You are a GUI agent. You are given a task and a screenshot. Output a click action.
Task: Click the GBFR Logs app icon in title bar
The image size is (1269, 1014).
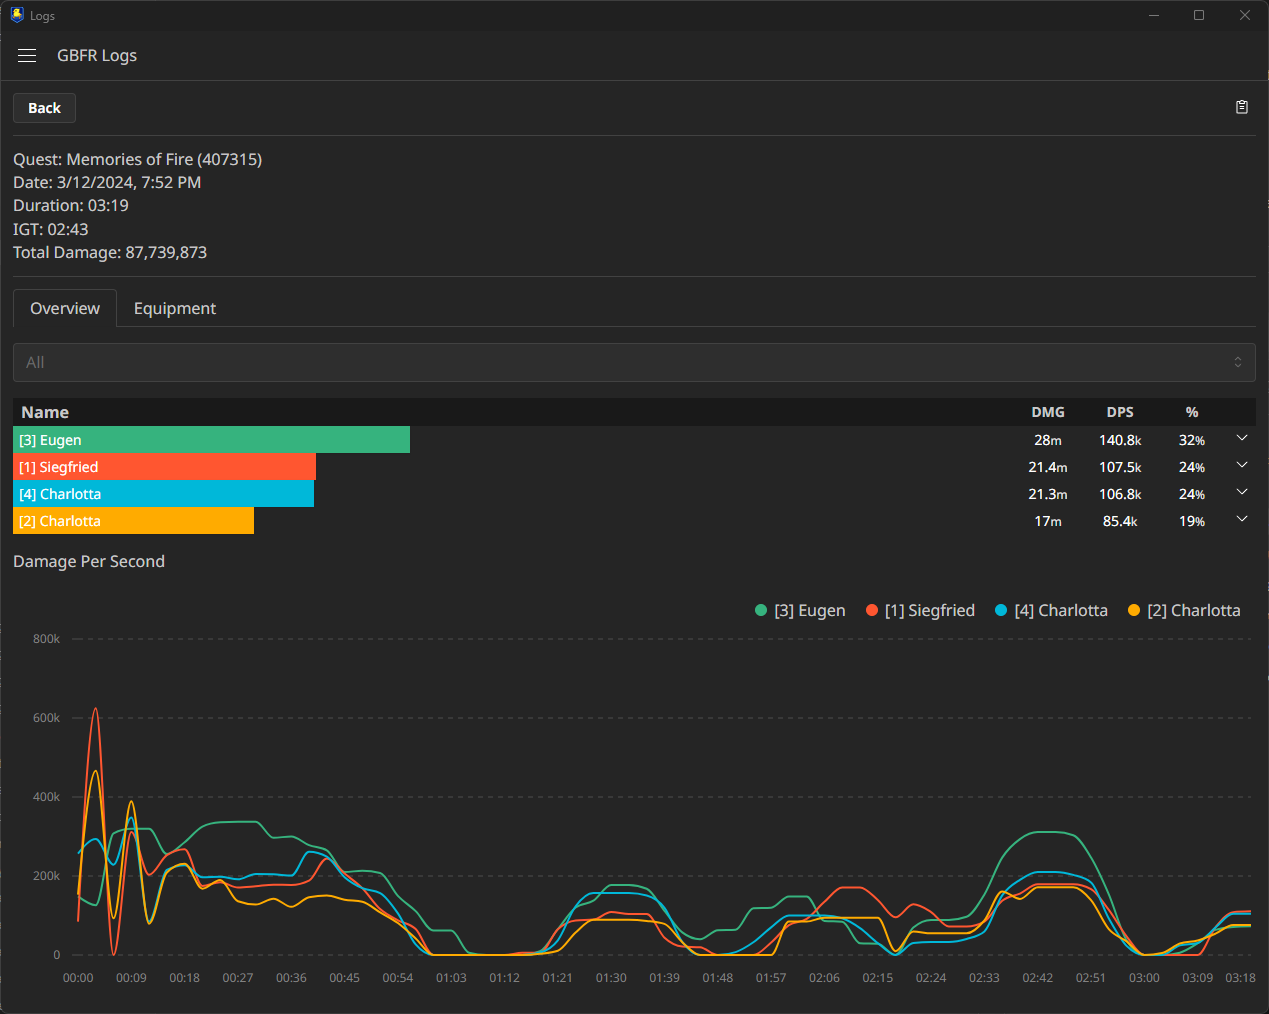click(17, 15)
